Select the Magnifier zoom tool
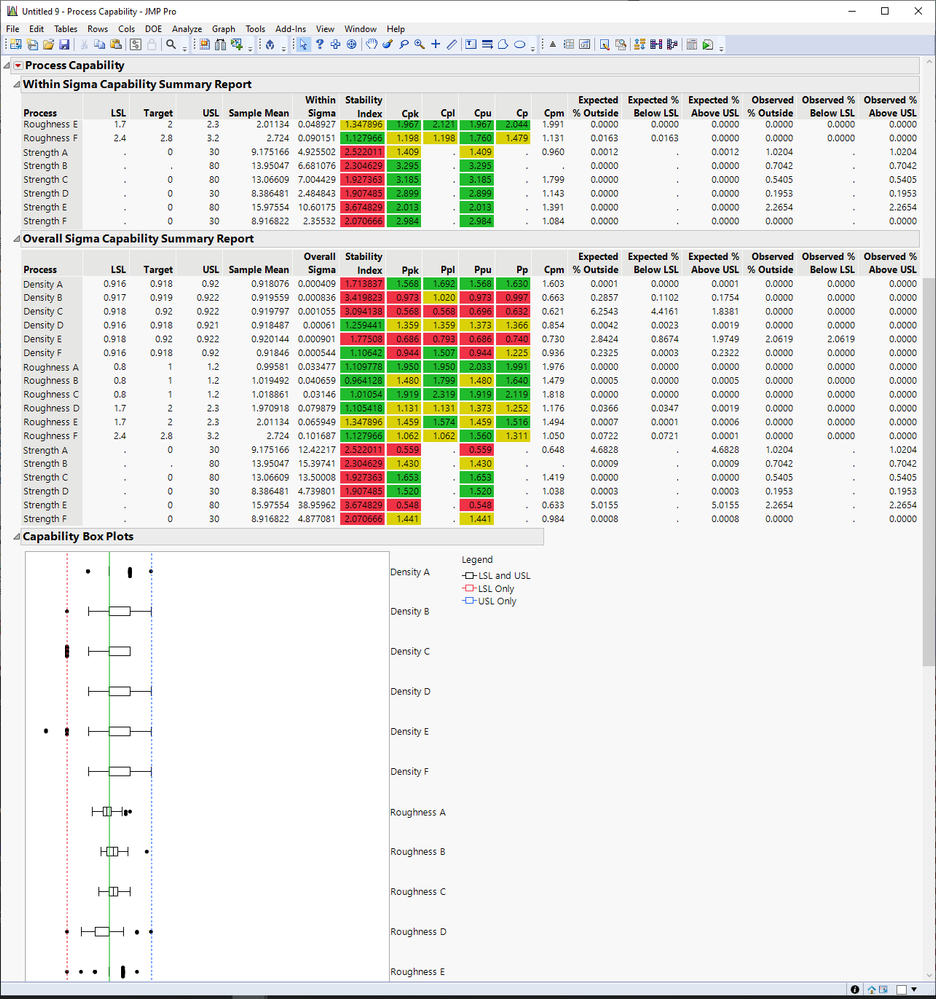This screenshot has width=936, height=999. click(417, 45)
